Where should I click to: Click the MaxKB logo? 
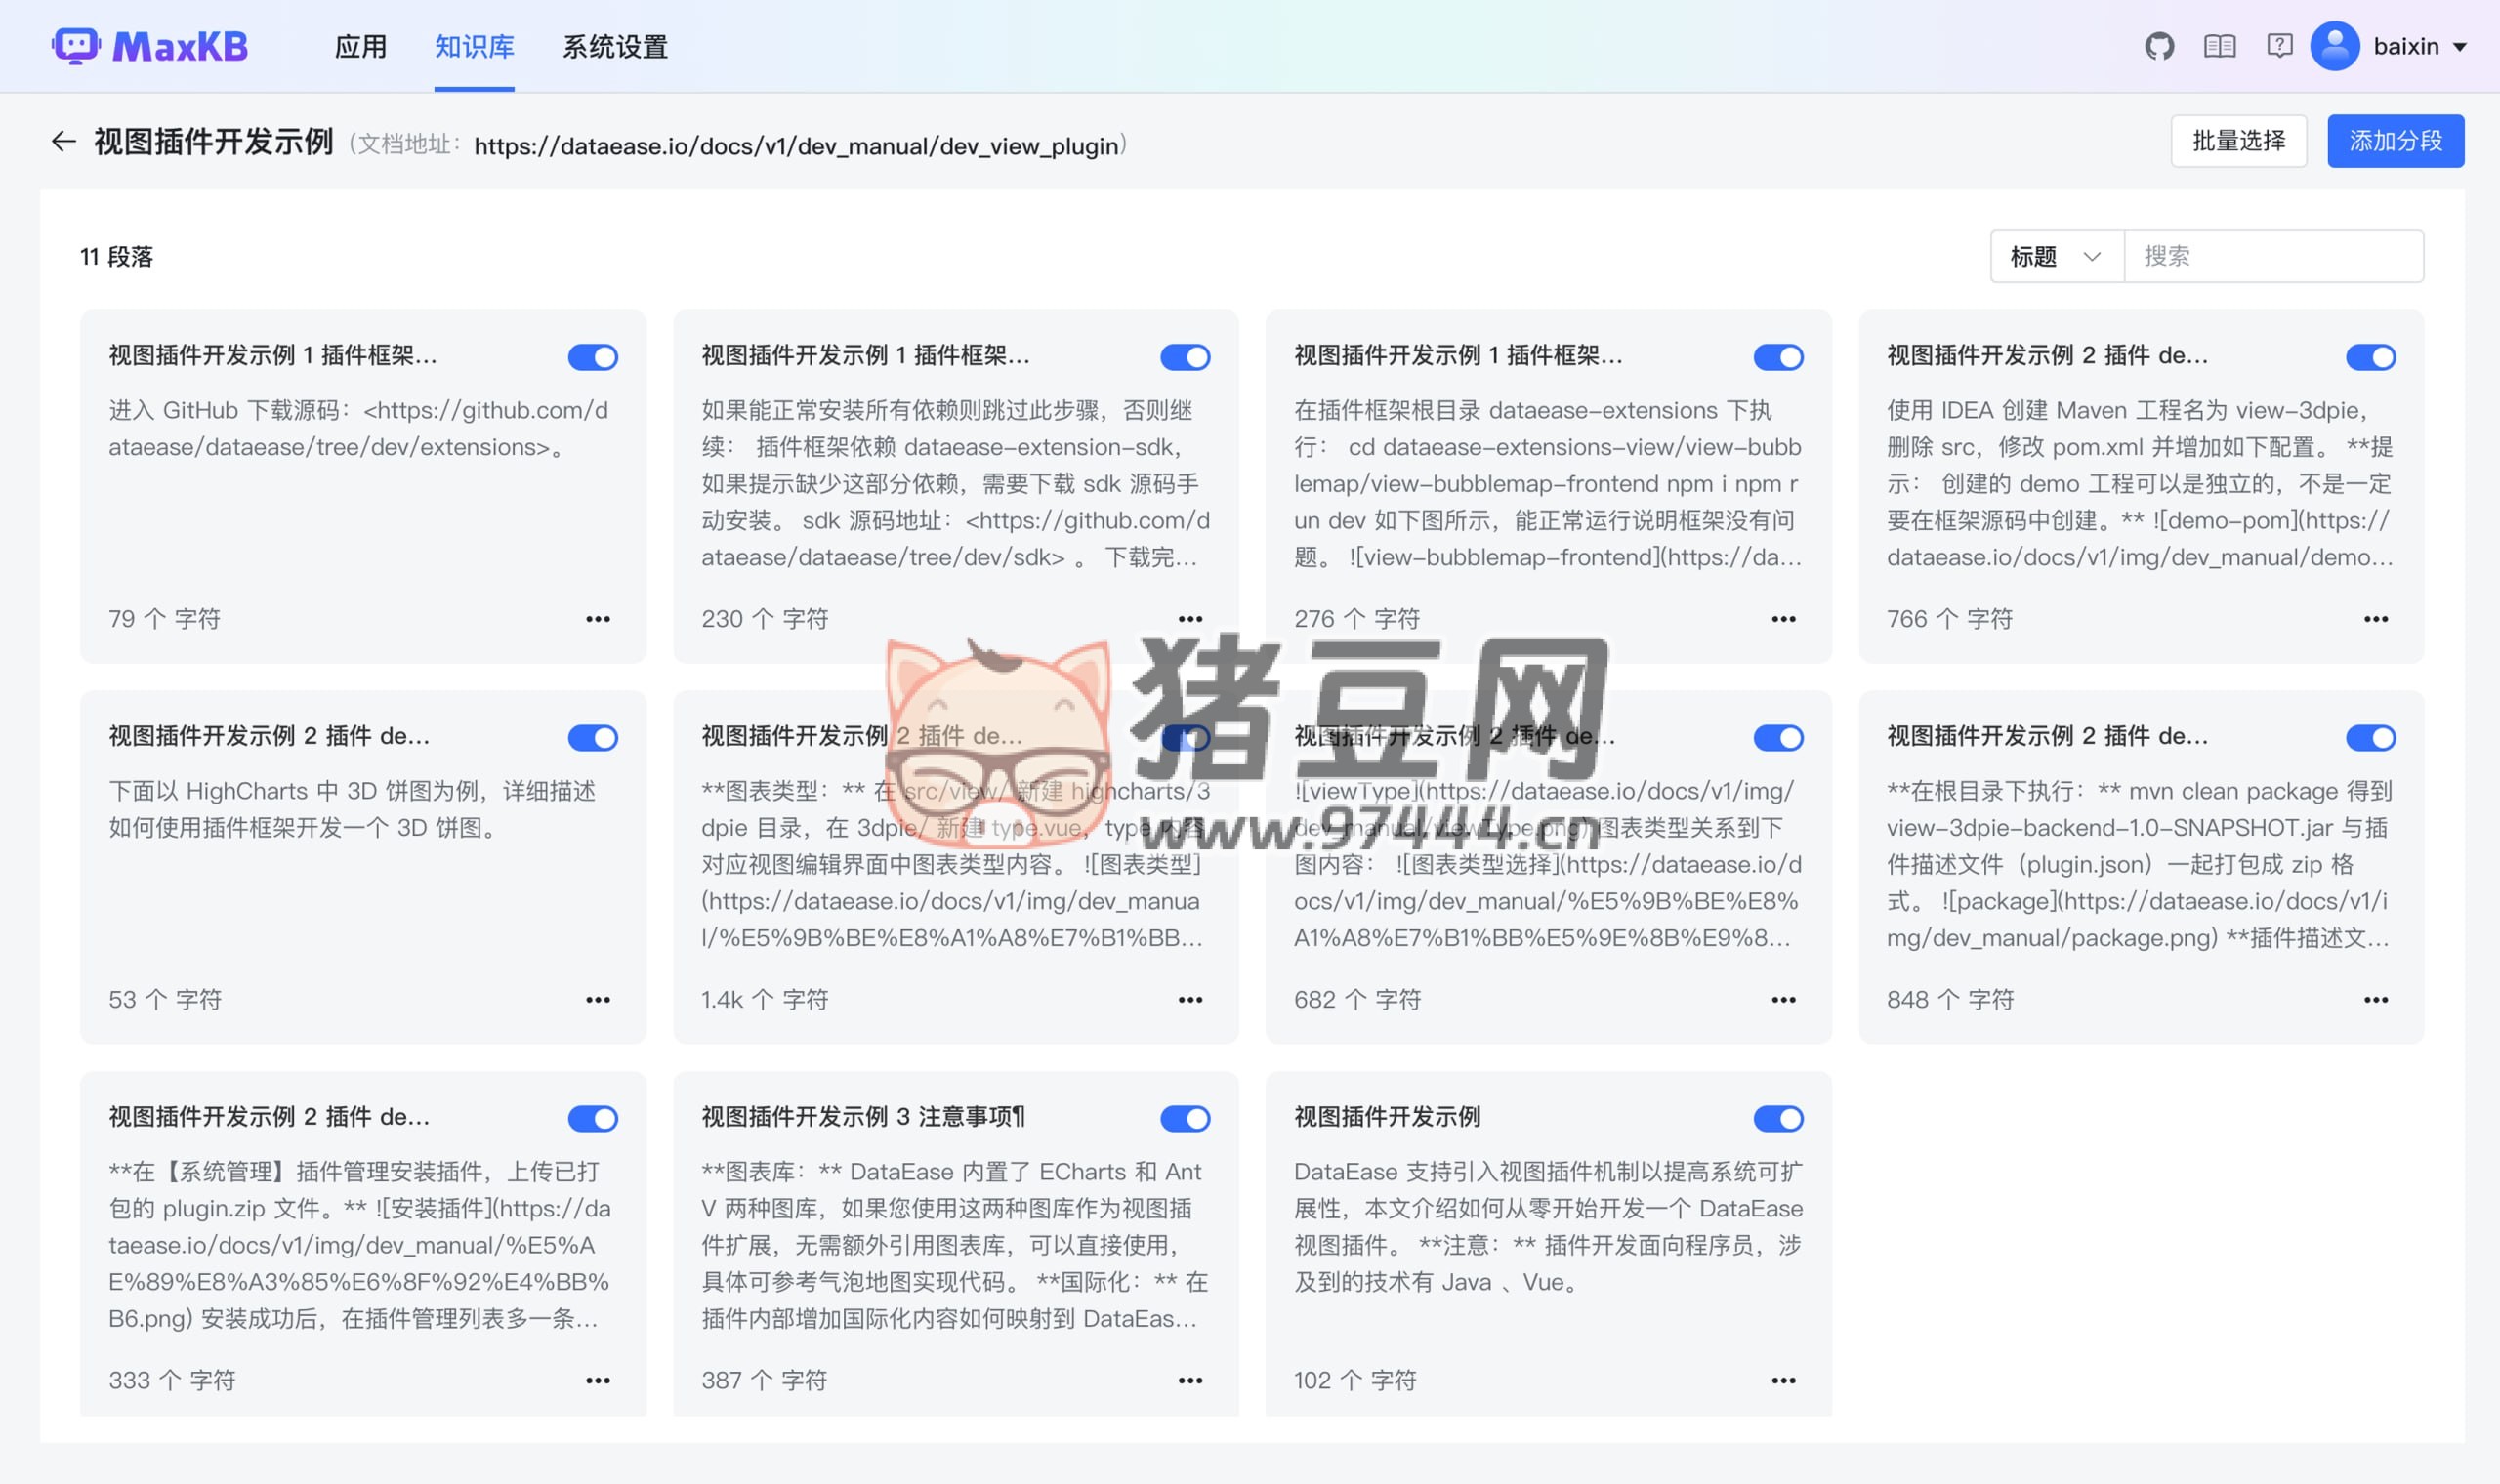pyautogui.click(x=150, y=46)
